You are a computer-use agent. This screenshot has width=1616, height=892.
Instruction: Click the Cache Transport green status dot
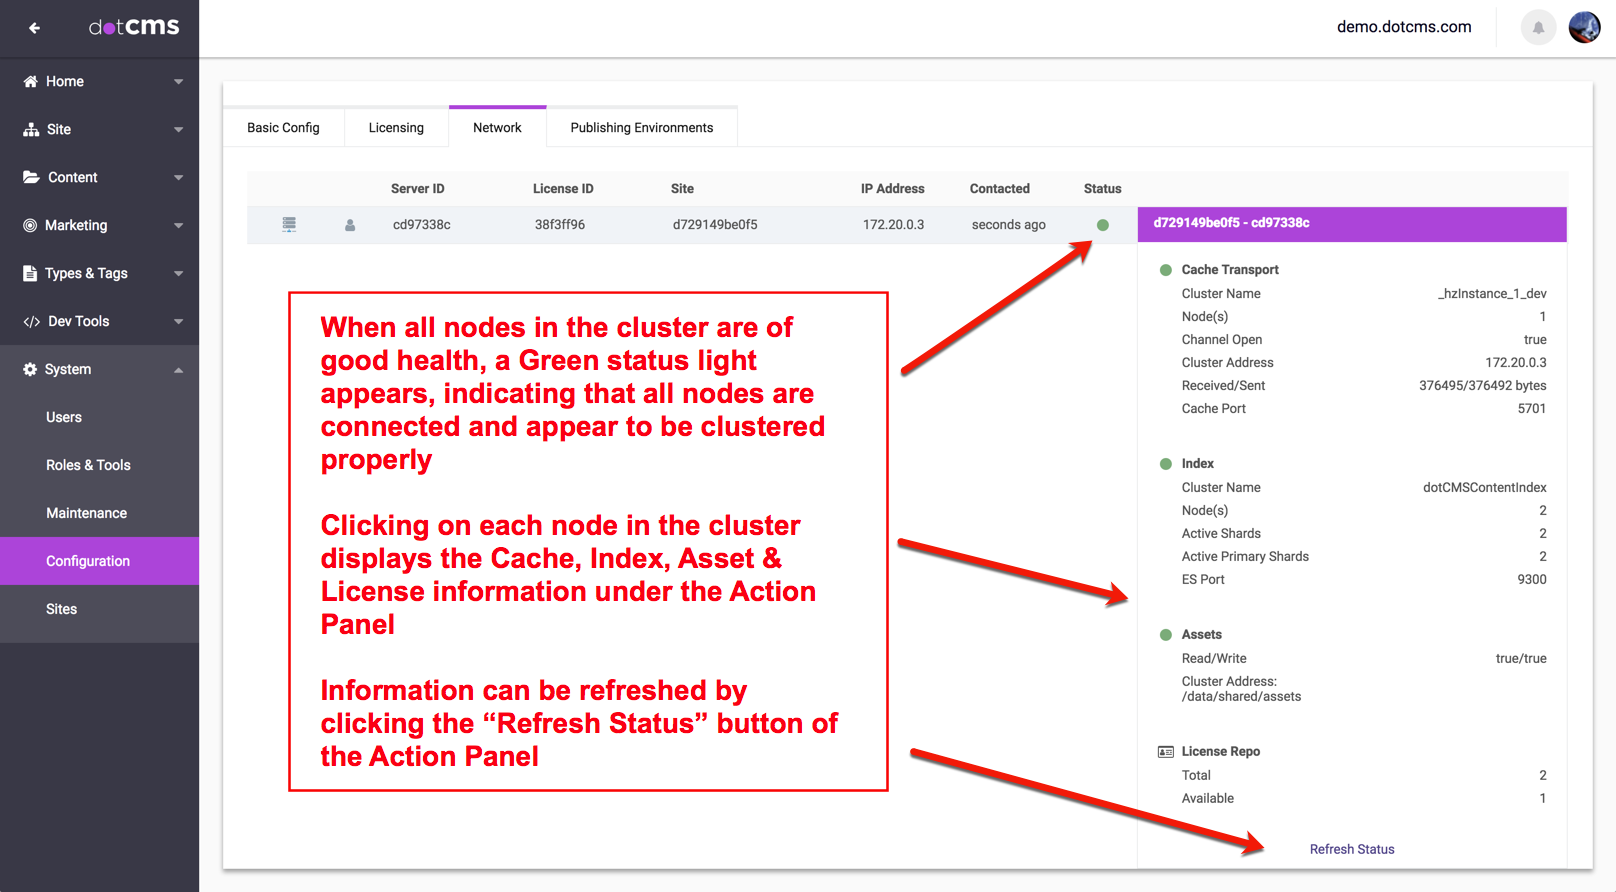[1165, 270]
